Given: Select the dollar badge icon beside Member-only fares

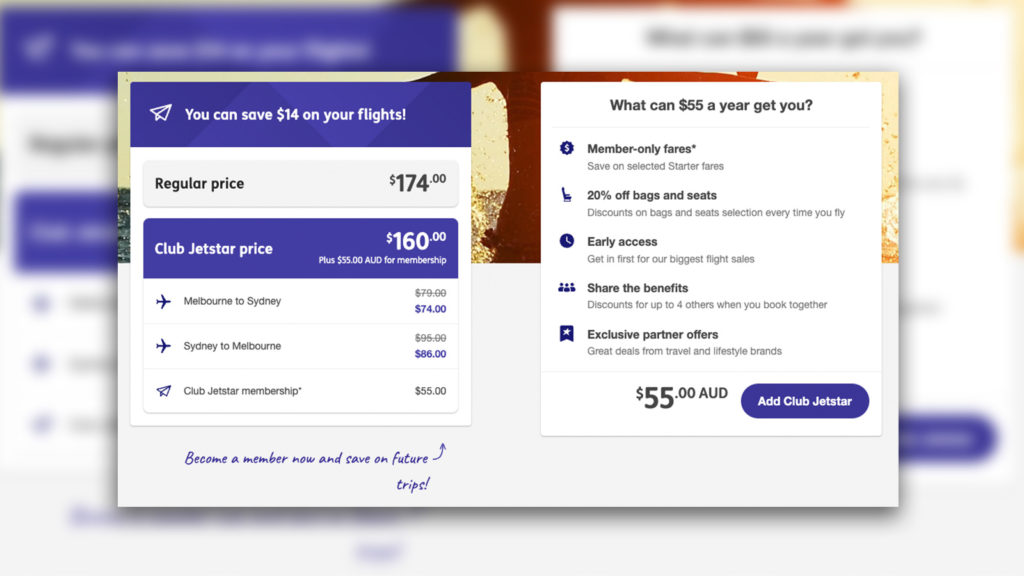Looking at the screenshot, I should coord(566,148).
